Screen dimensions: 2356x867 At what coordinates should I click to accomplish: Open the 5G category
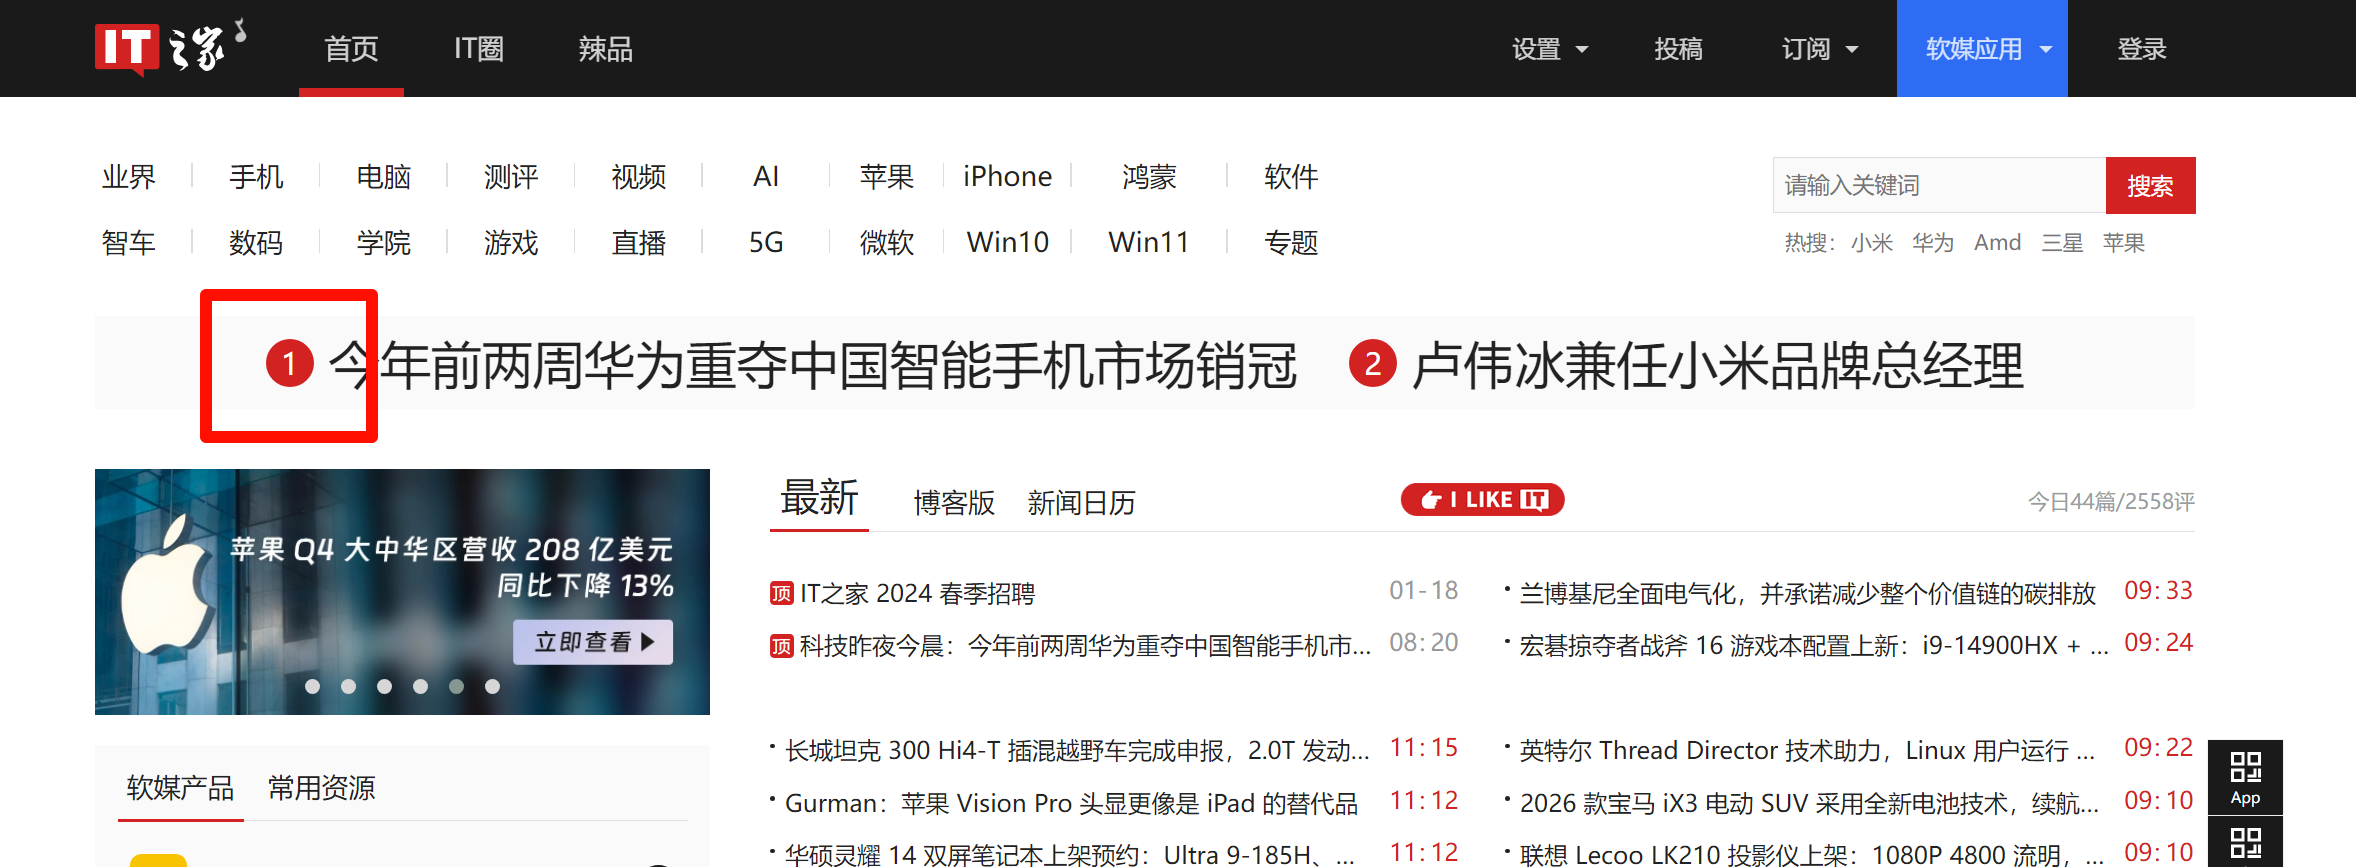click(766, 243)
